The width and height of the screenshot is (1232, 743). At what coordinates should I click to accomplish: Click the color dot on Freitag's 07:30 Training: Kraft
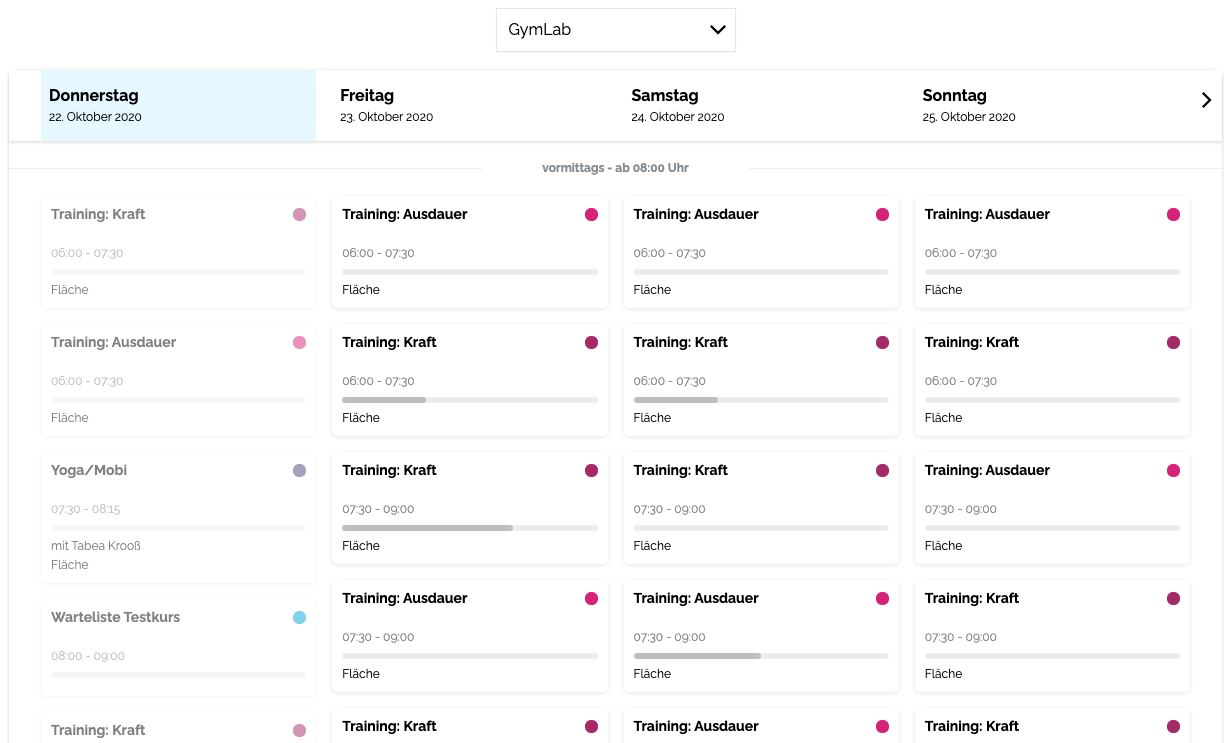tap(591, 470)
